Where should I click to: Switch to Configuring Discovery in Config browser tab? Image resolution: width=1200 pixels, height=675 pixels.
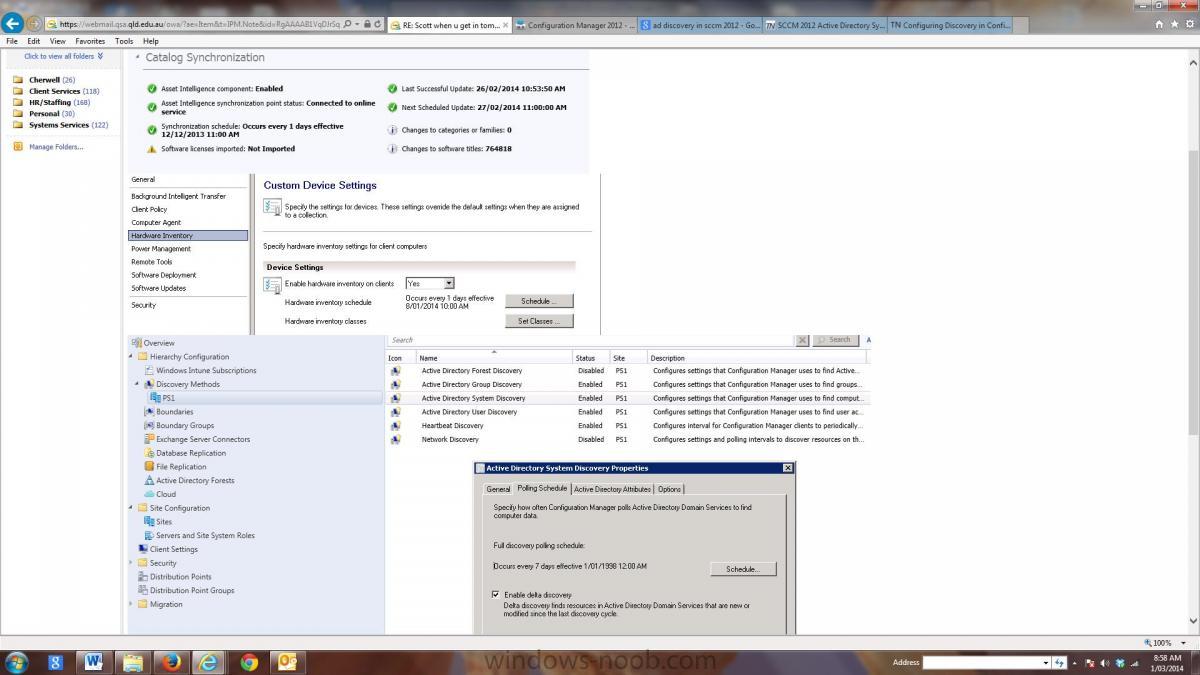tap(950, 24)
